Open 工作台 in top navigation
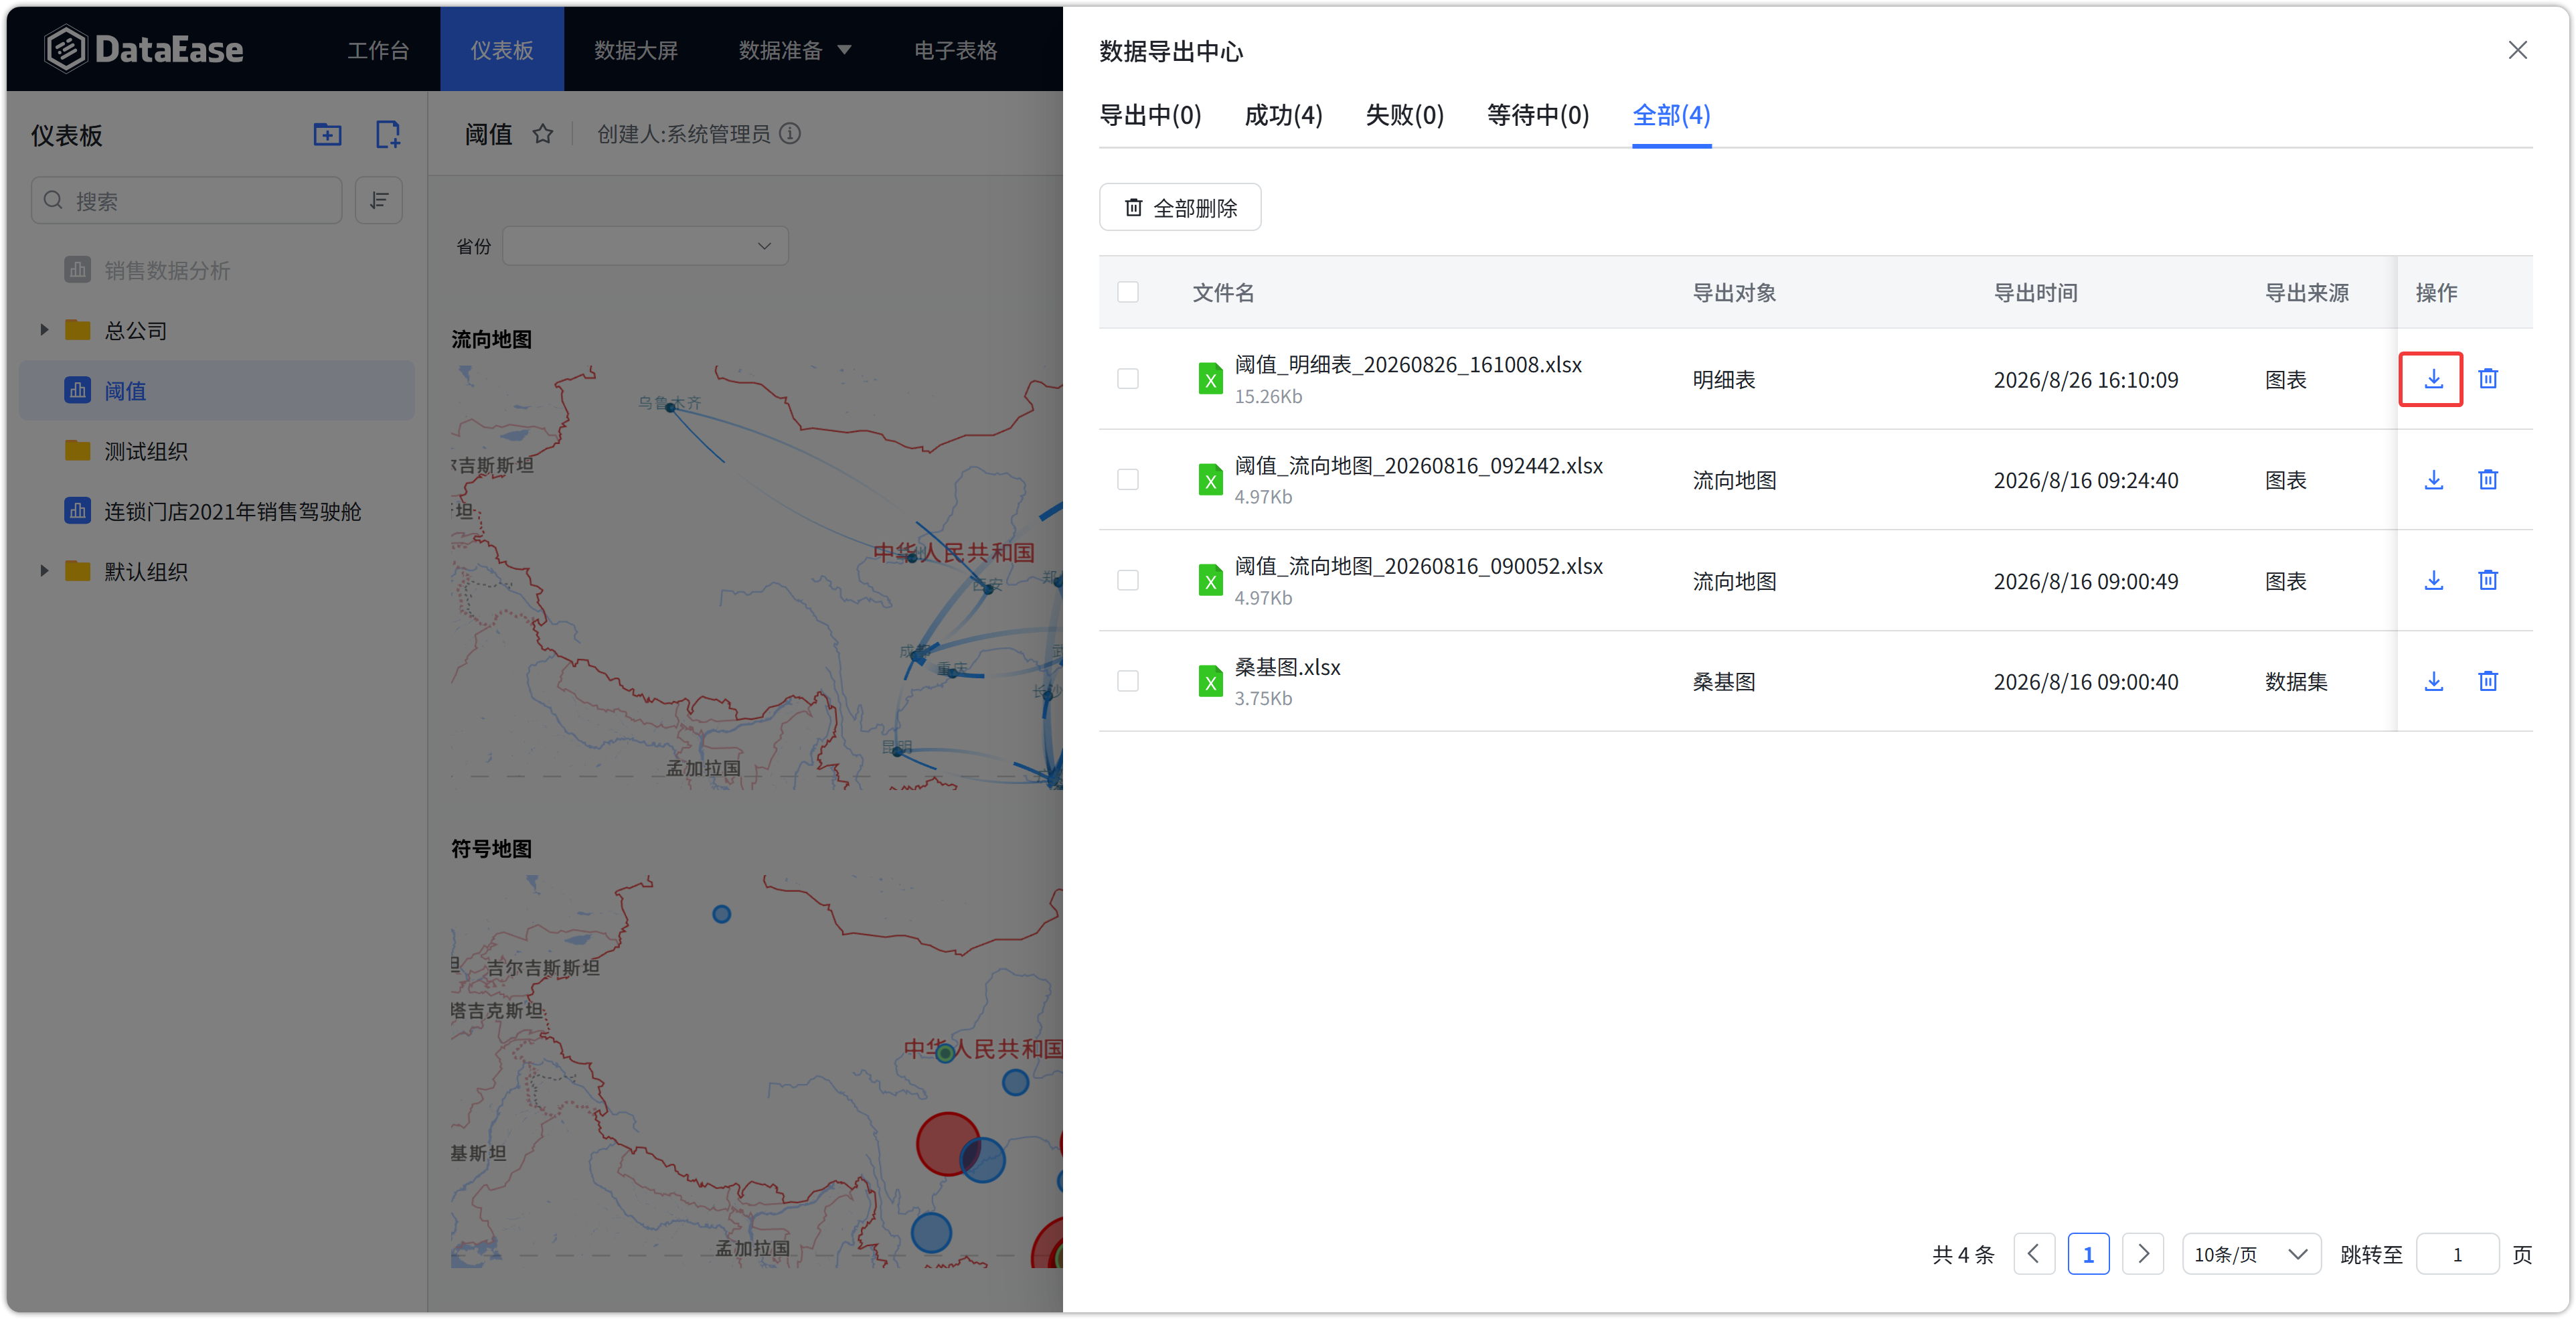This screenshot has height=1319, width=2576. (378, 50)
